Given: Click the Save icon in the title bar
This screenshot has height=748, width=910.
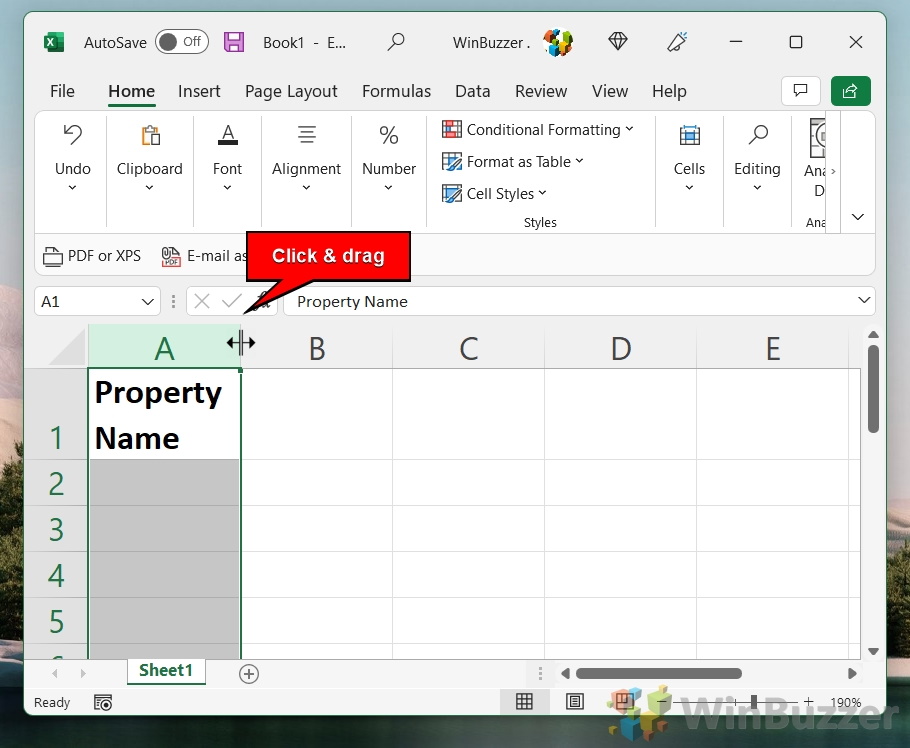Looking at the screenshot, I should (233, 41).
